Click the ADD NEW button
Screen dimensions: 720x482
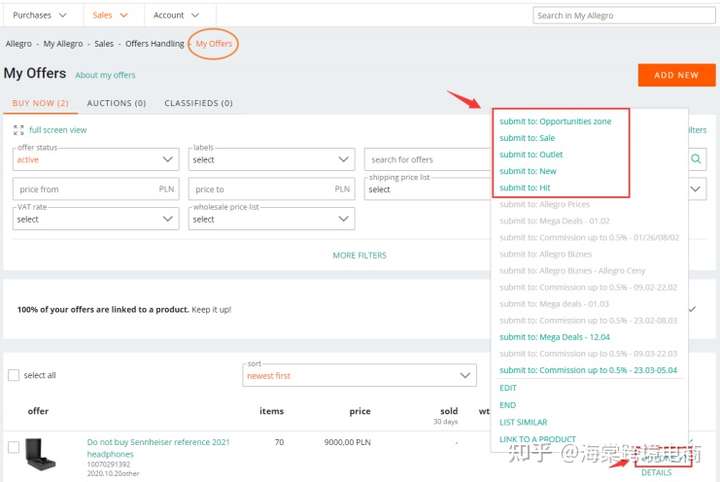click(676, 75)
